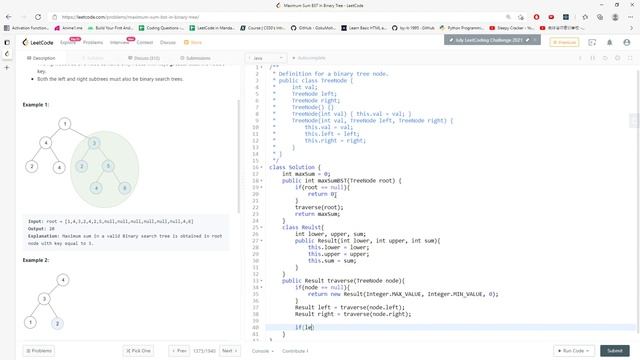Toggle the Autocomplete option
The width and height of the screenshot is (640, 360).
309,58
